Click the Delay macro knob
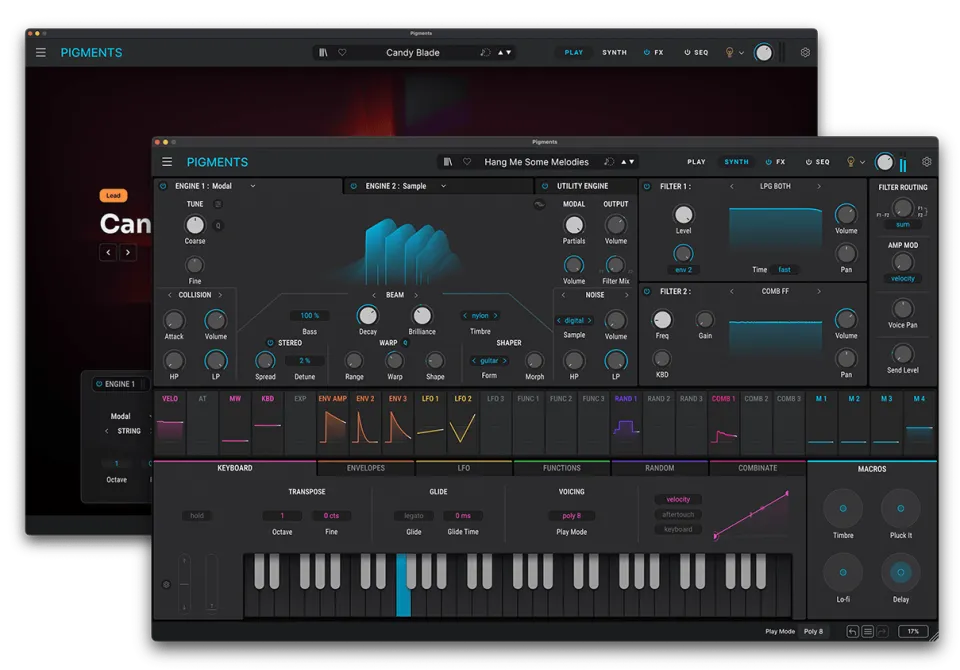This screenshot has height=670, width=960. point(901,573)
